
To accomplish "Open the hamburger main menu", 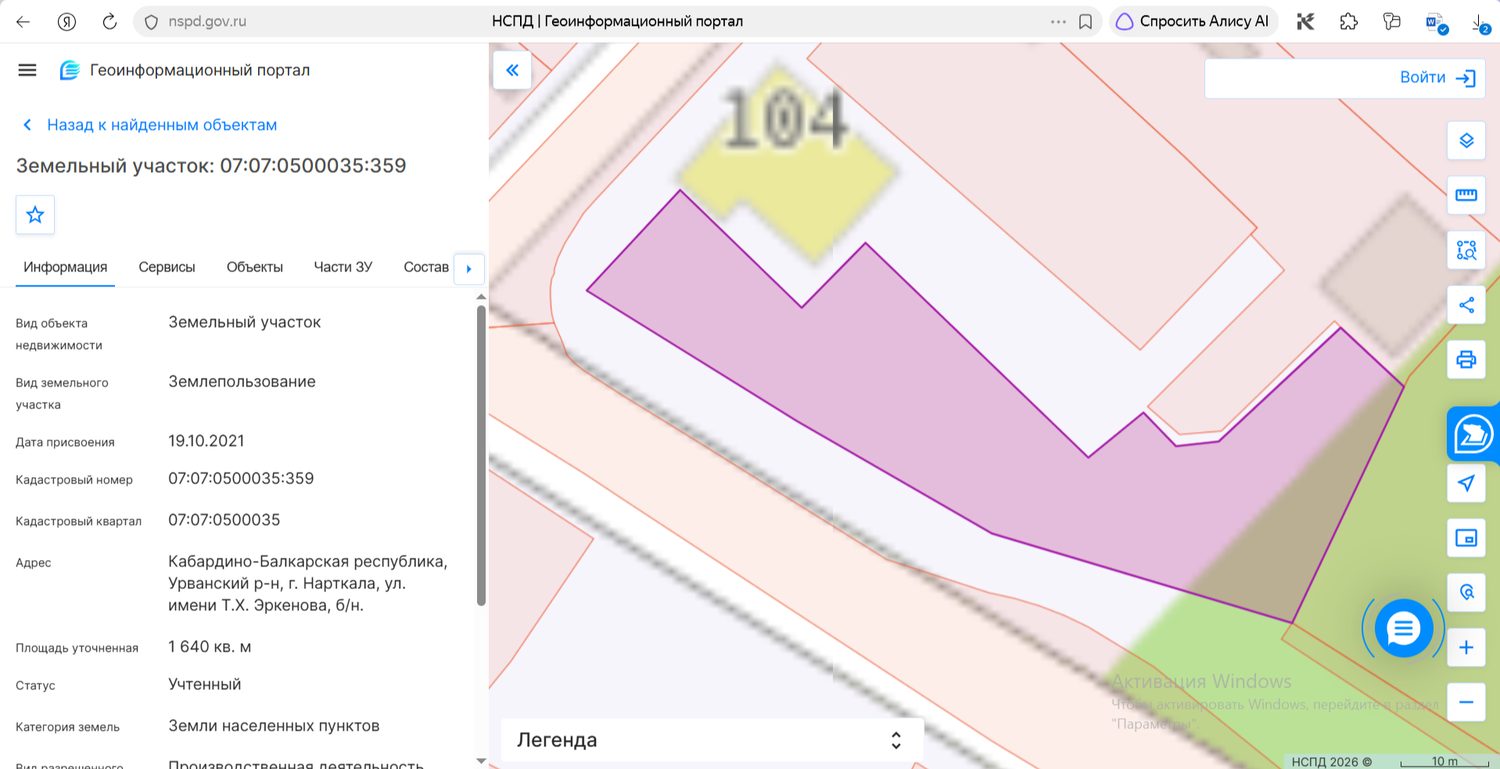I will coord(27,70).
